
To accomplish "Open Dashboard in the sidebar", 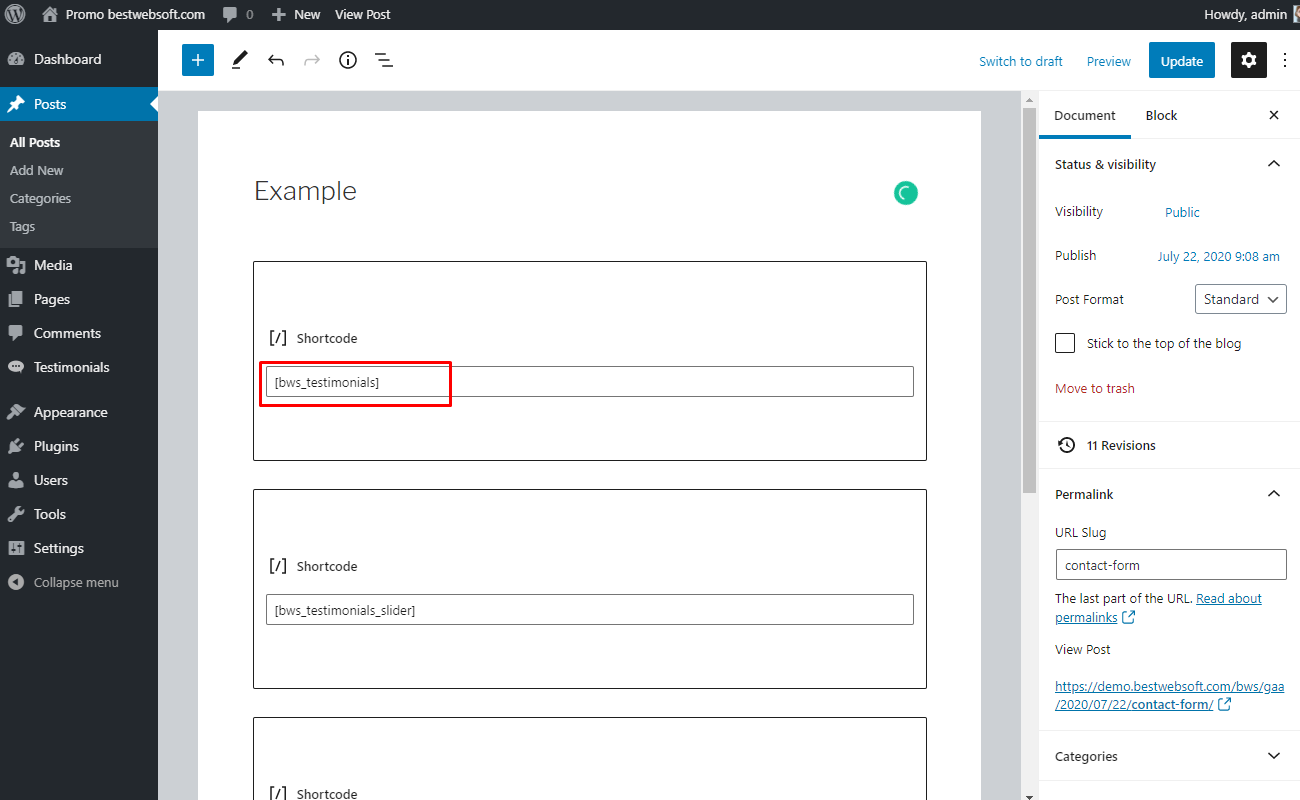I will pyautogui.click(x=79, y=59).
